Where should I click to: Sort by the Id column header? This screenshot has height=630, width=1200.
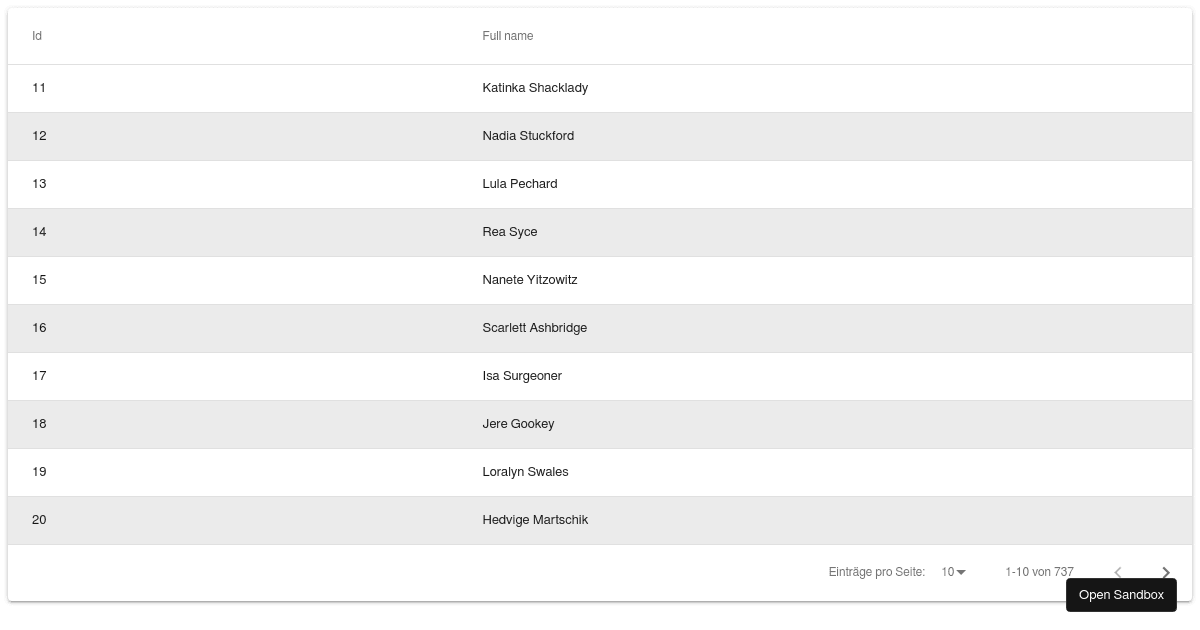(37, 36)
